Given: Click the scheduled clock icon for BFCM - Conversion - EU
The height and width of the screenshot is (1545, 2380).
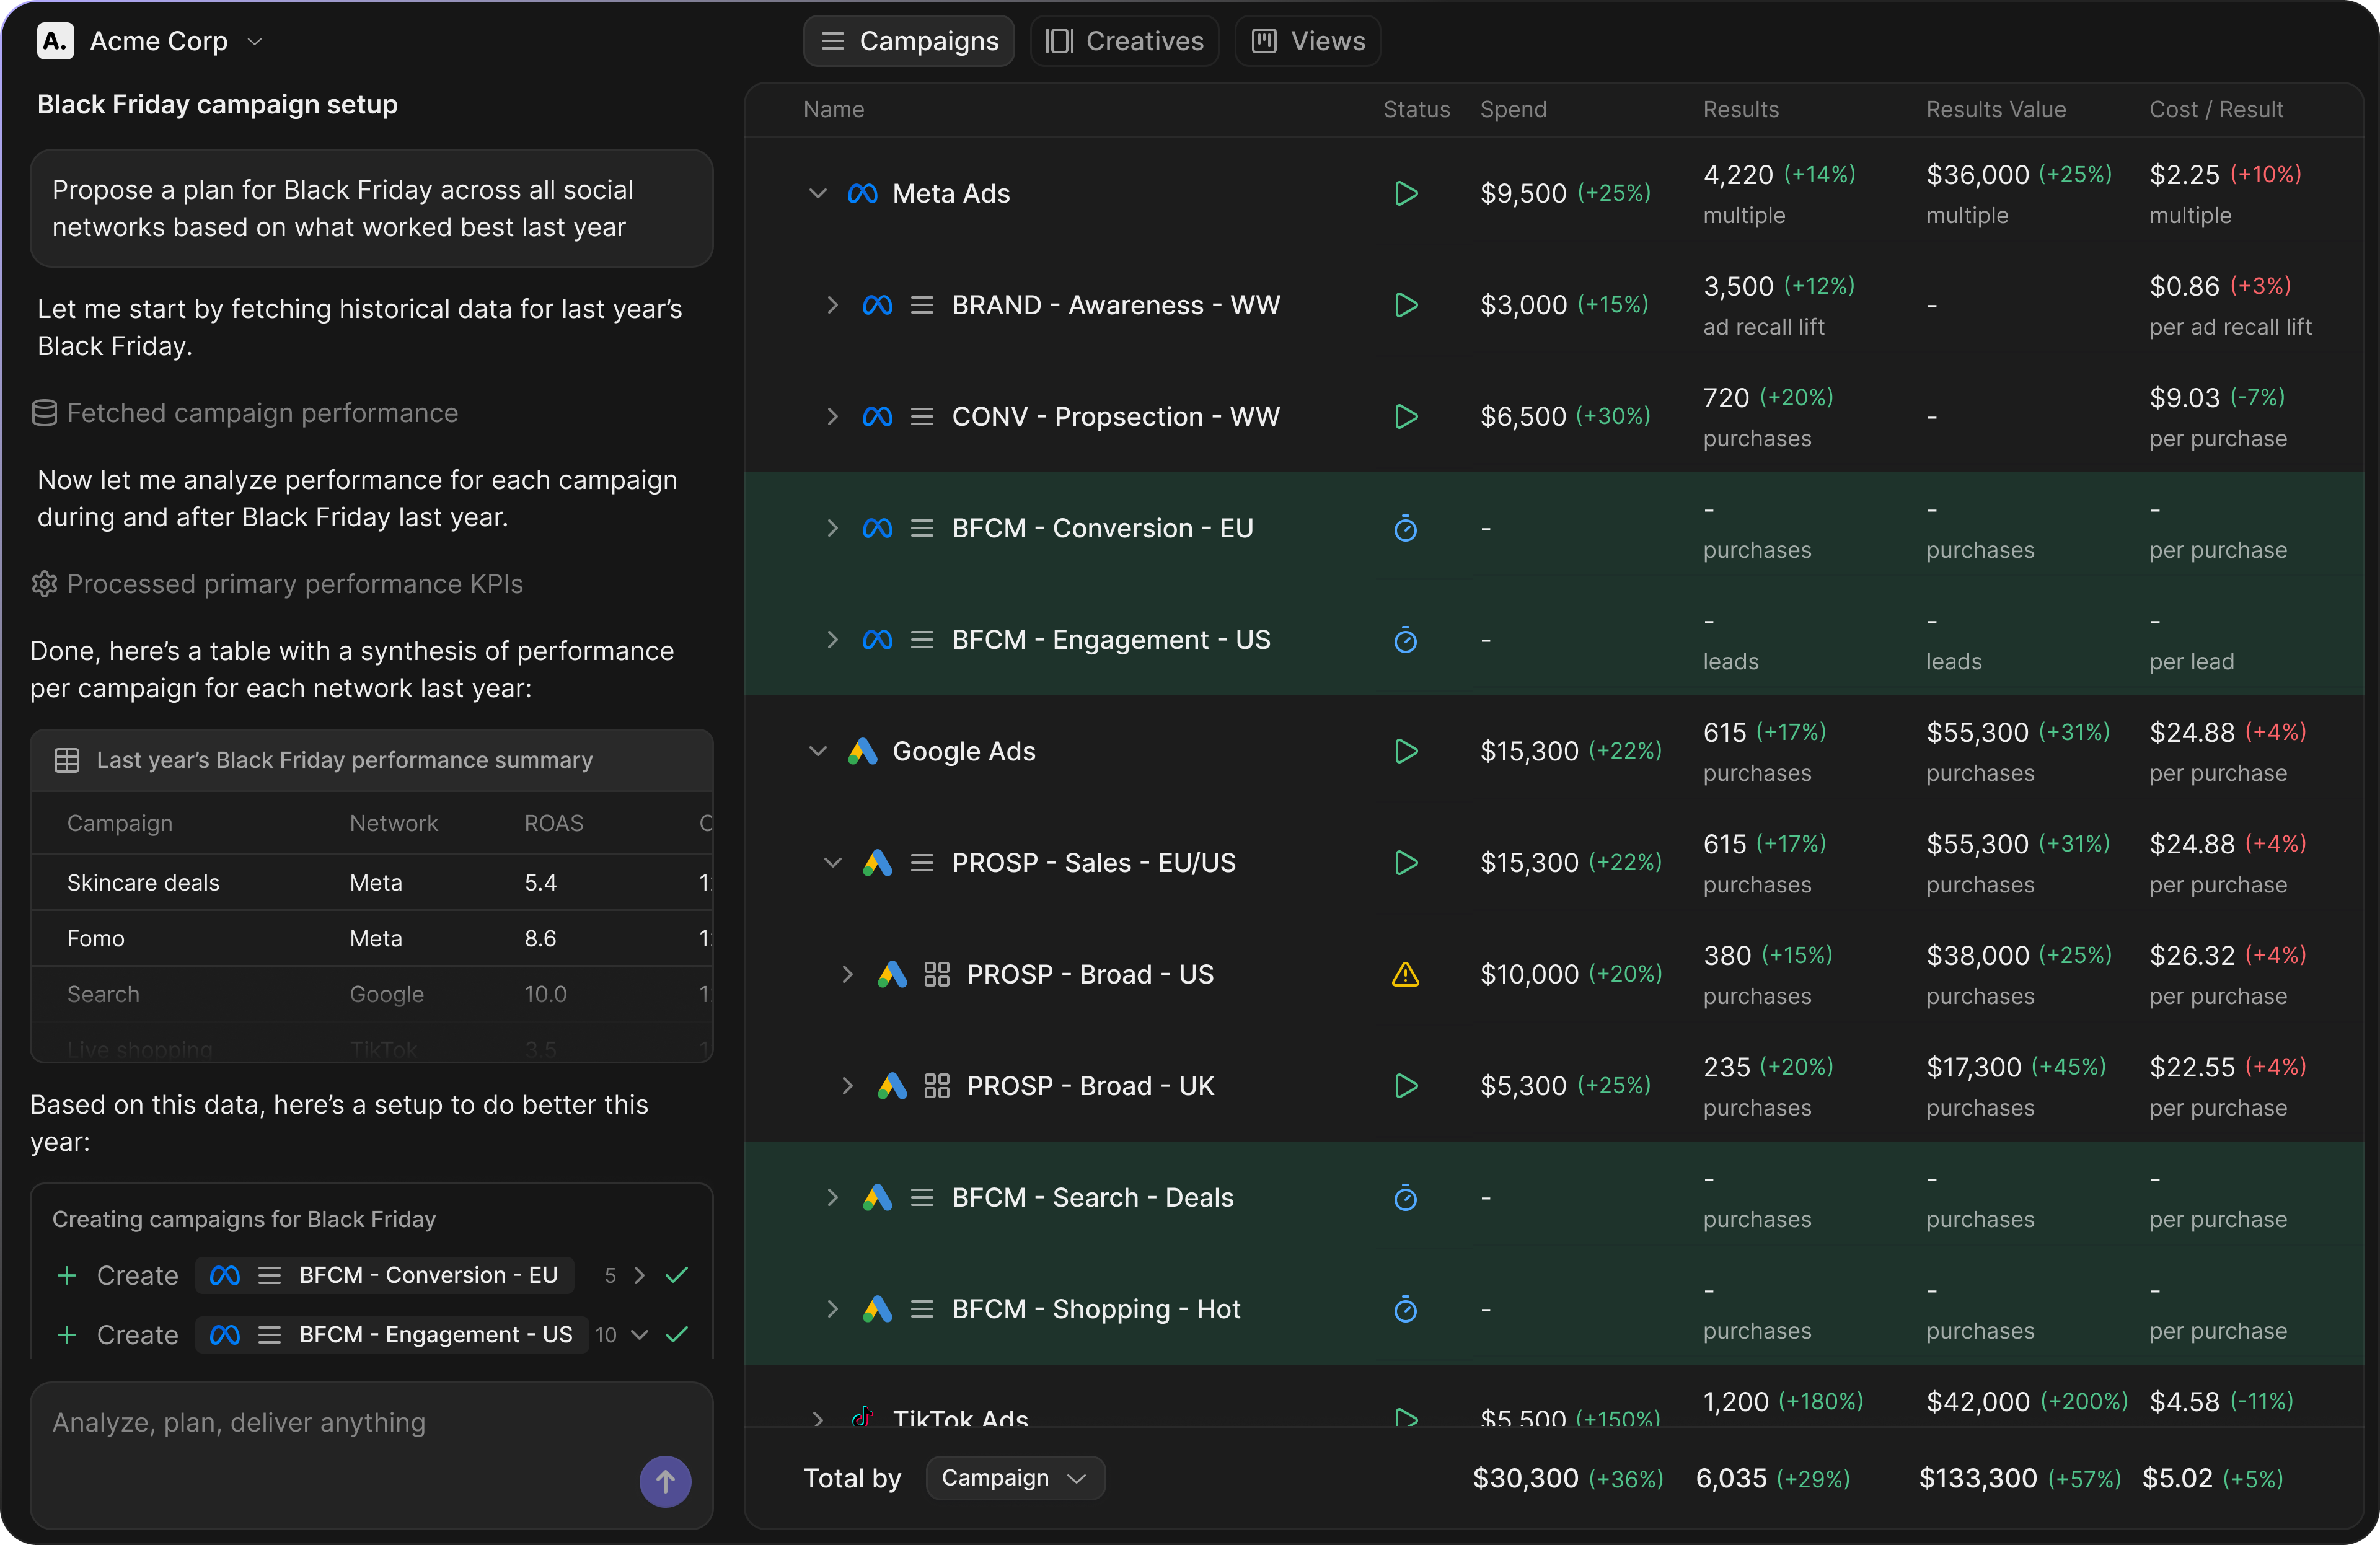Looking at the screenshot, I should [x=1405, y=529].
